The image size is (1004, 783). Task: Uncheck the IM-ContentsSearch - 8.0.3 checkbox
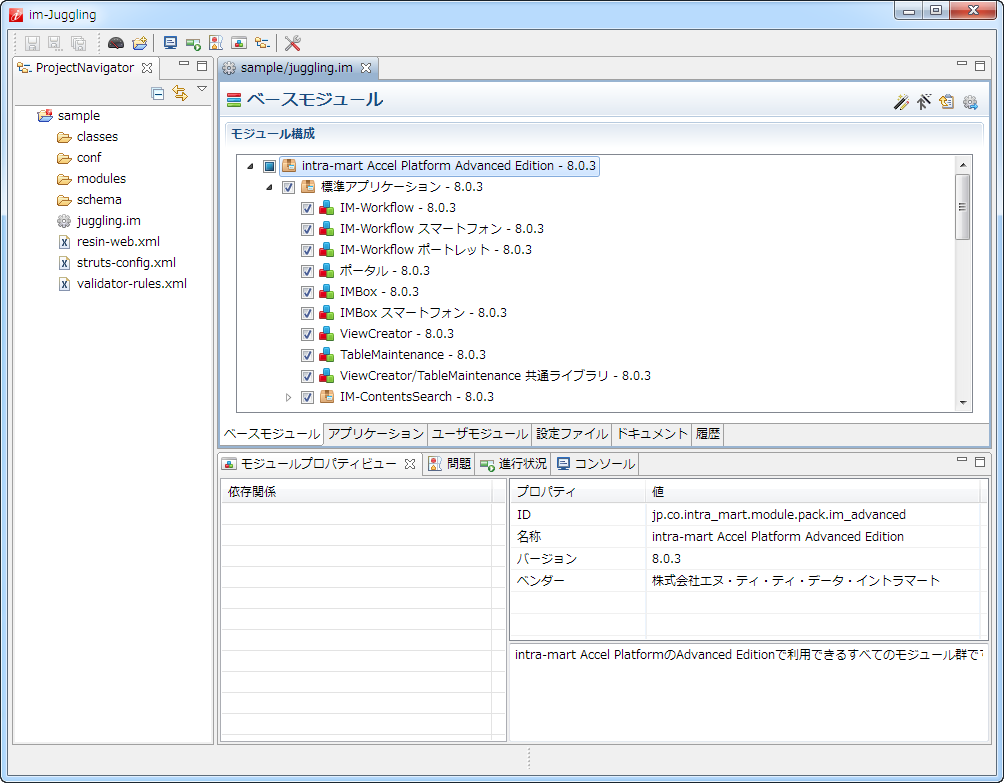pos(307,398)
